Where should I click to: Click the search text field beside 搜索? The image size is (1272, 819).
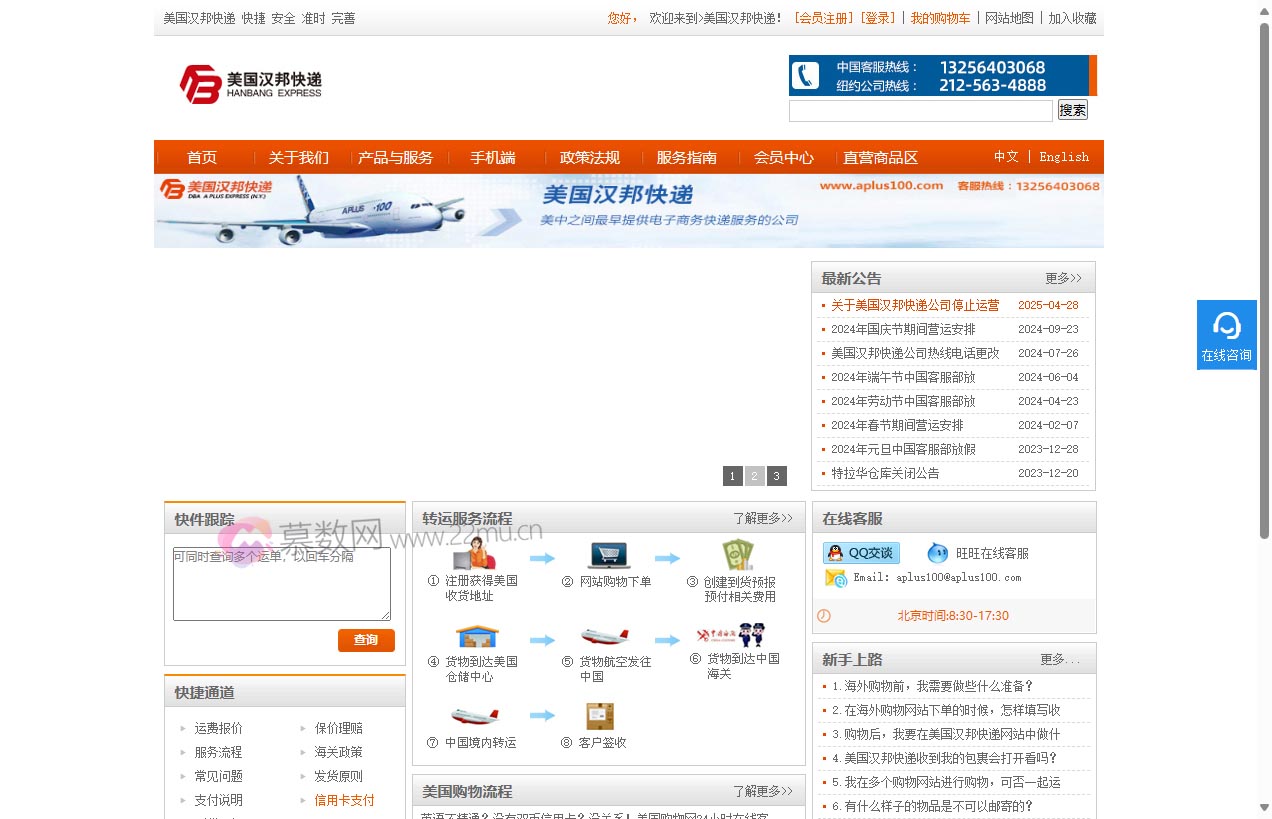[920, 111]
